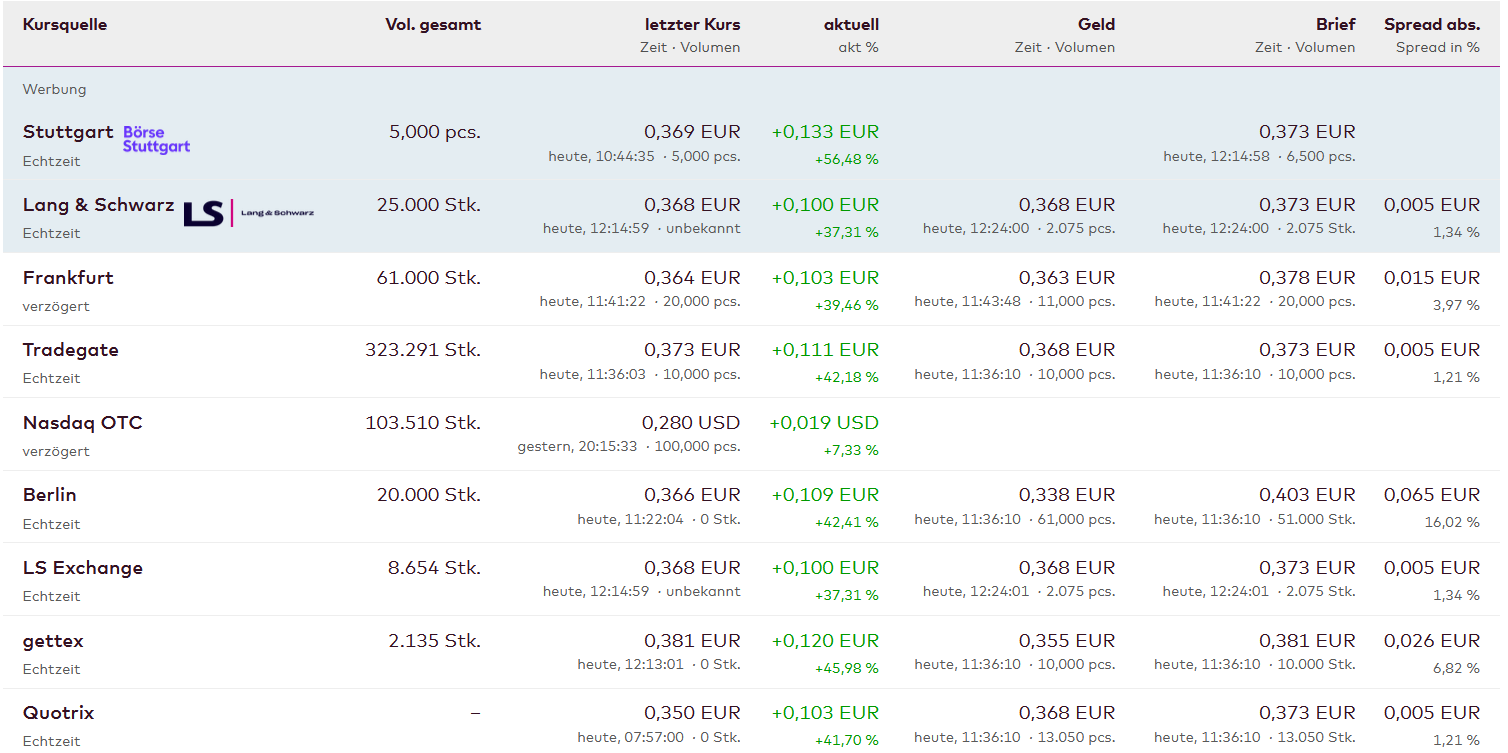The image size is (1508, 753).
Task: Click Tradegate change +0,111 EUR
Action: coord(825,350)
